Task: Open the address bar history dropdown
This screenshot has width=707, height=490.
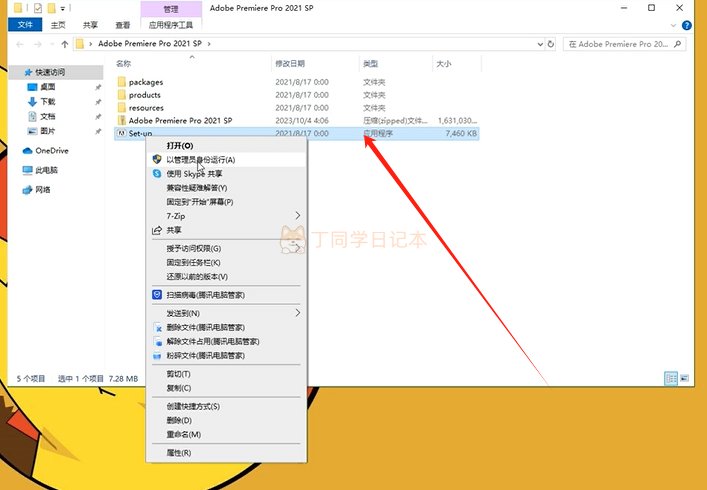Action: tap(540, 44)
